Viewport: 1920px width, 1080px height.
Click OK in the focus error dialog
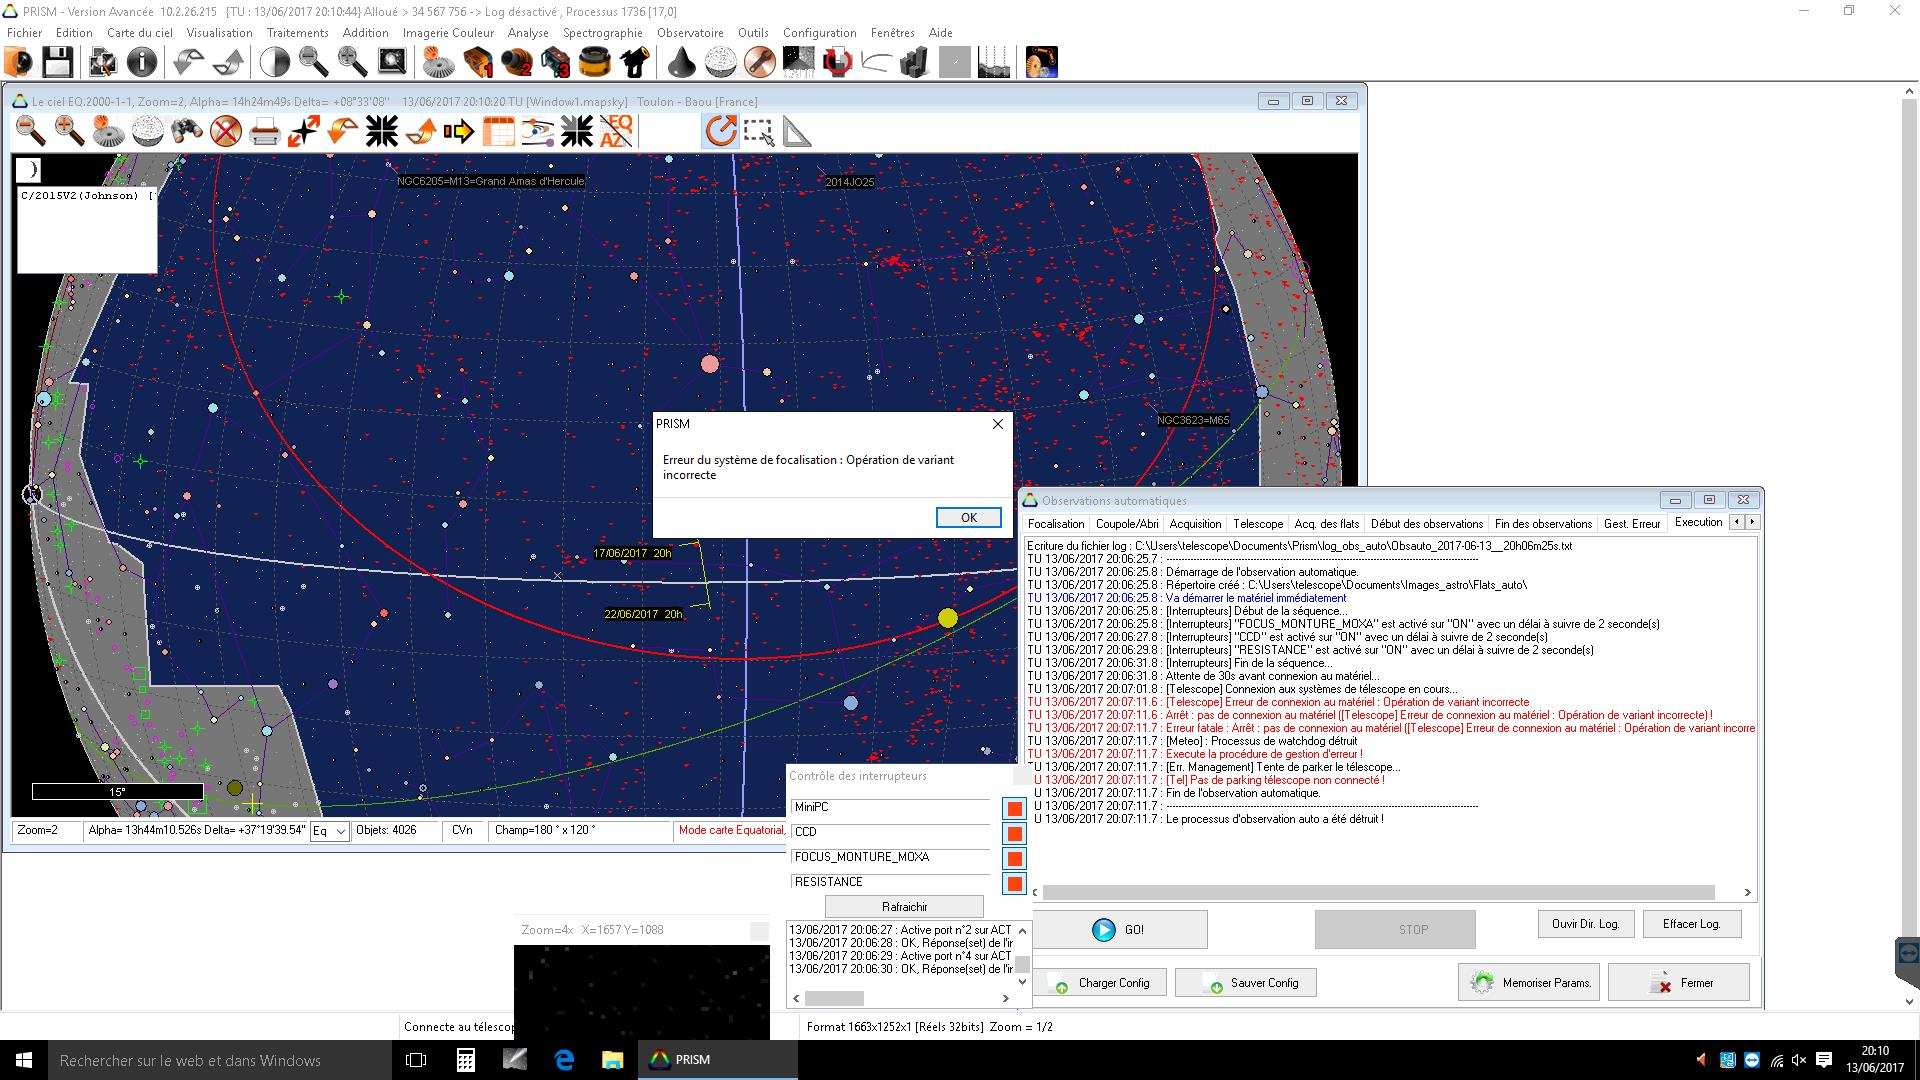[968, 517]
